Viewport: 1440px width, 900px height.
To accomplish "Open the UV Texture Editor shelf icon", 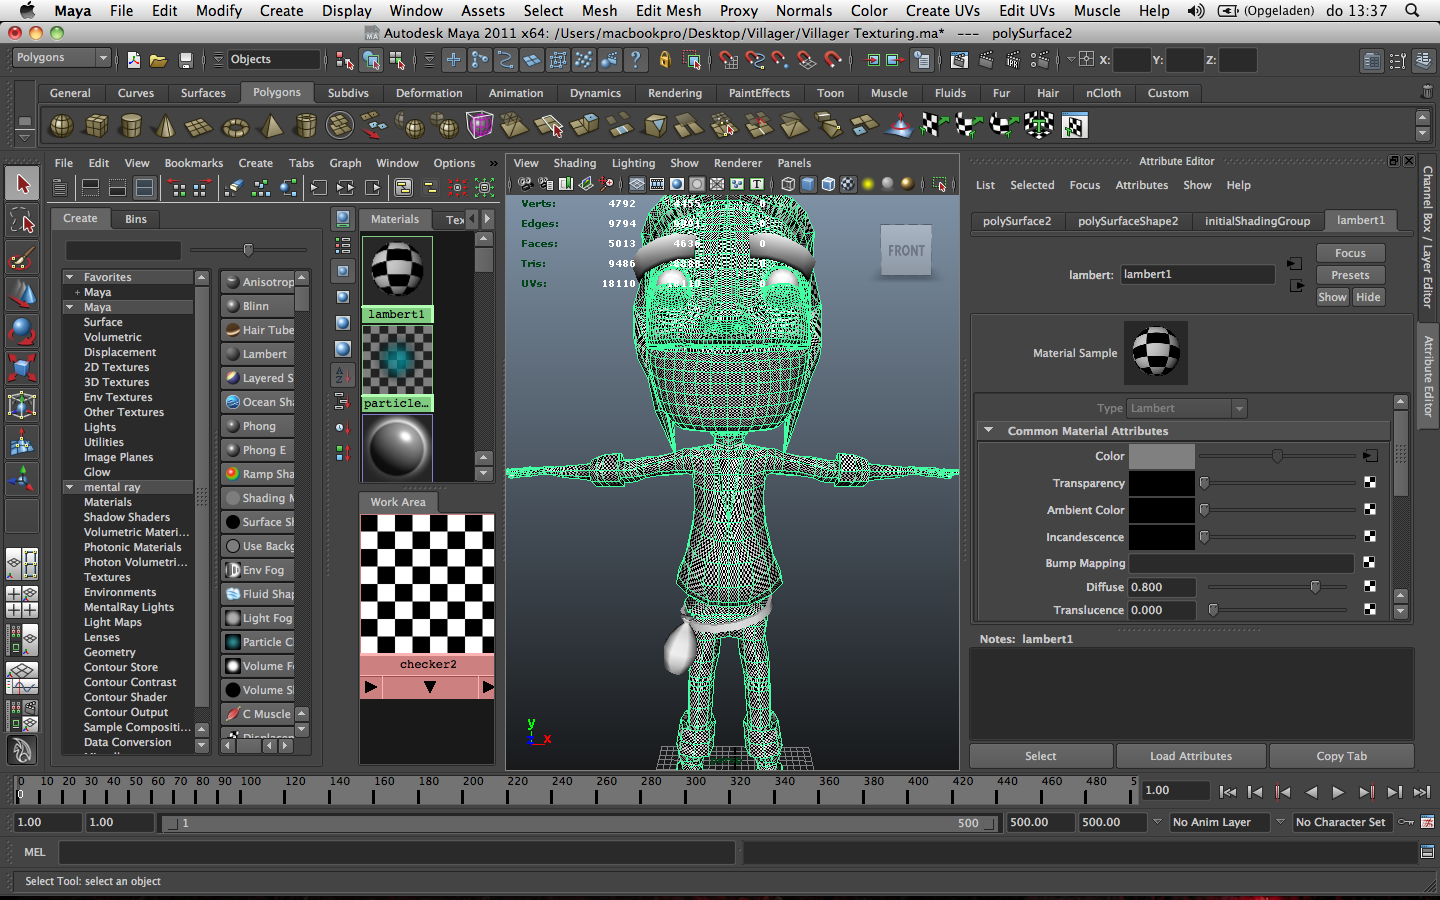I will [x=1074, y=126].
